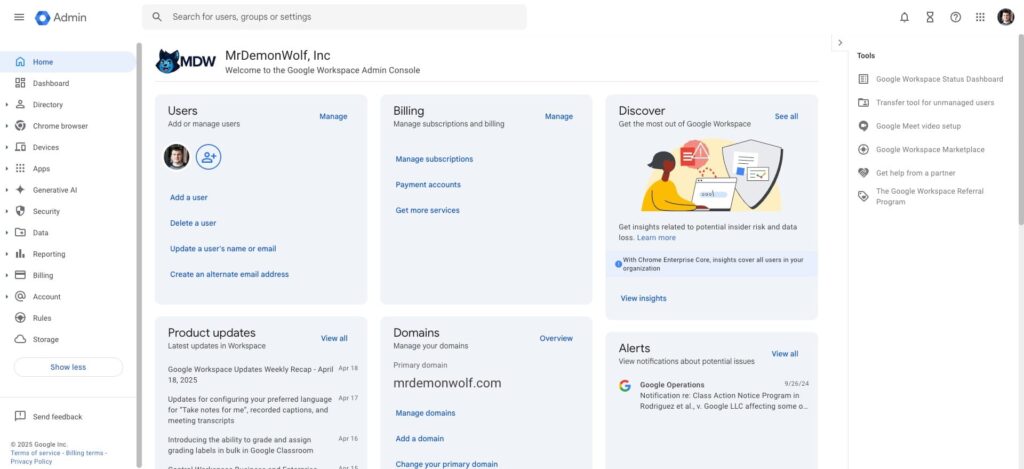Image resolution: width=1024 pixels, height=469 pixels.
Task: Click the search users and settings field
Action: coord(334,17)
